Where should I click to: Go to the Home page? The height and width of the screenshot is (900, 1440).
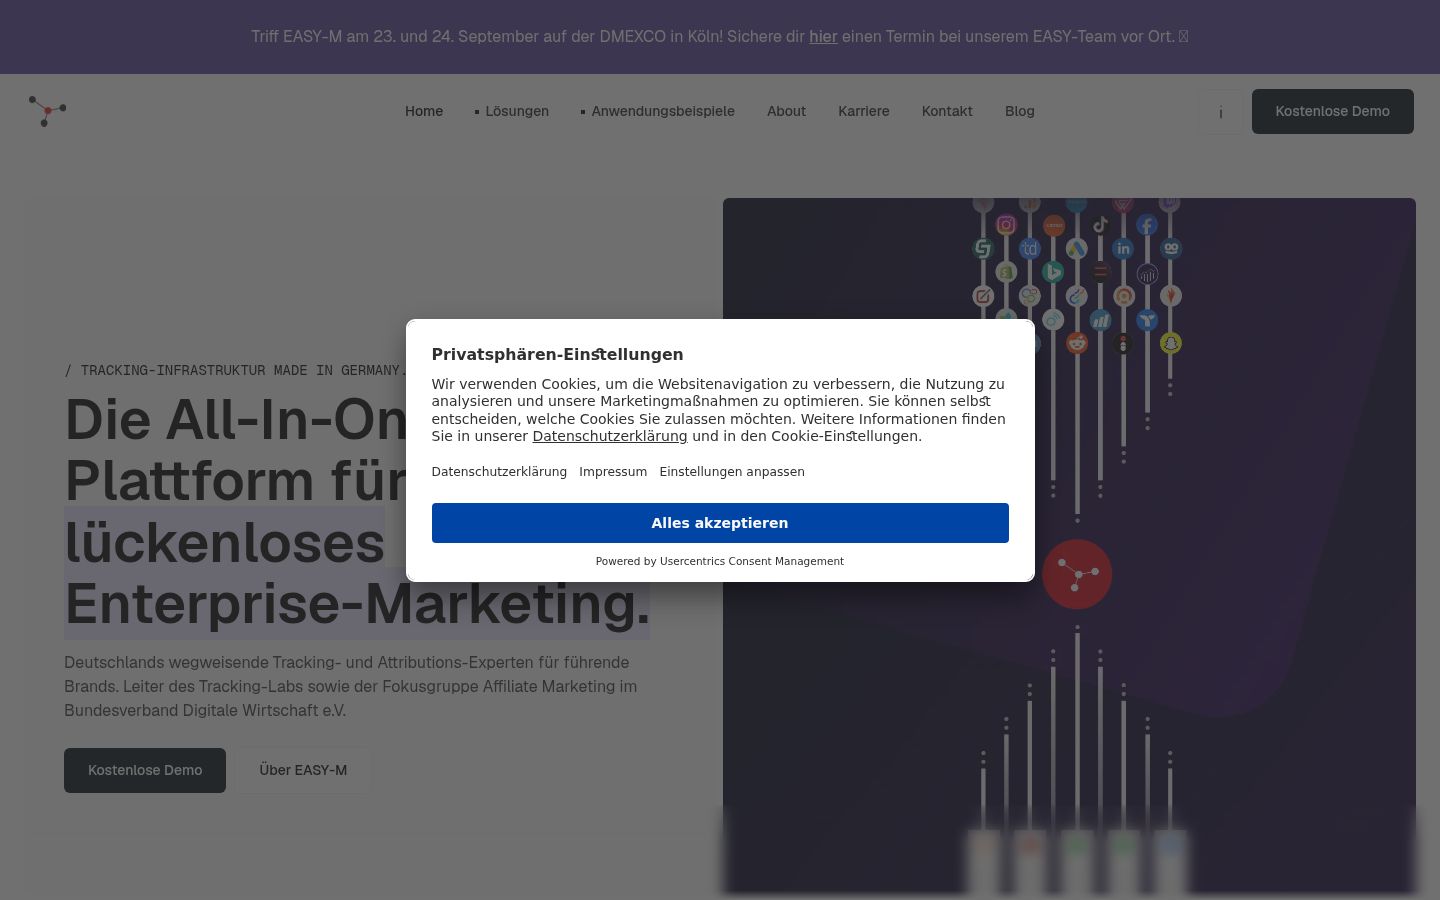(424, 111)
